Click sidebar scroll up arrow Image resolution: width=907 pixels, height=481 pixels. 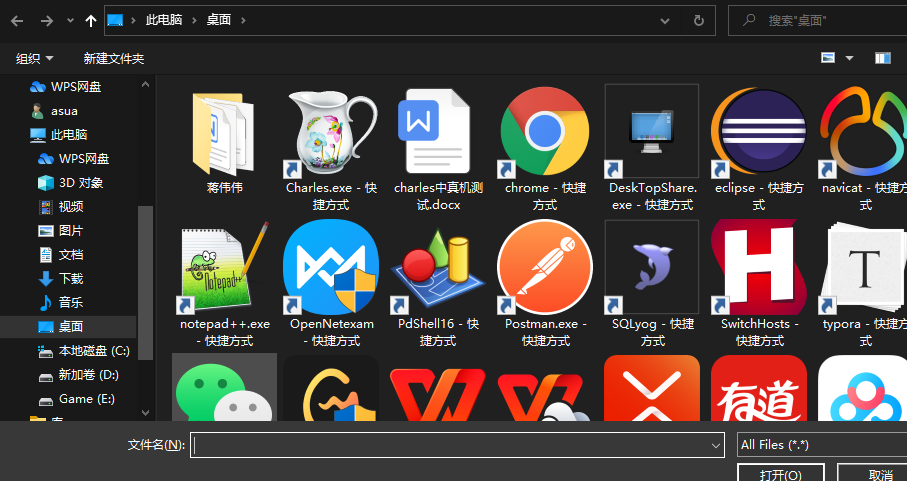tap(145, 84)
